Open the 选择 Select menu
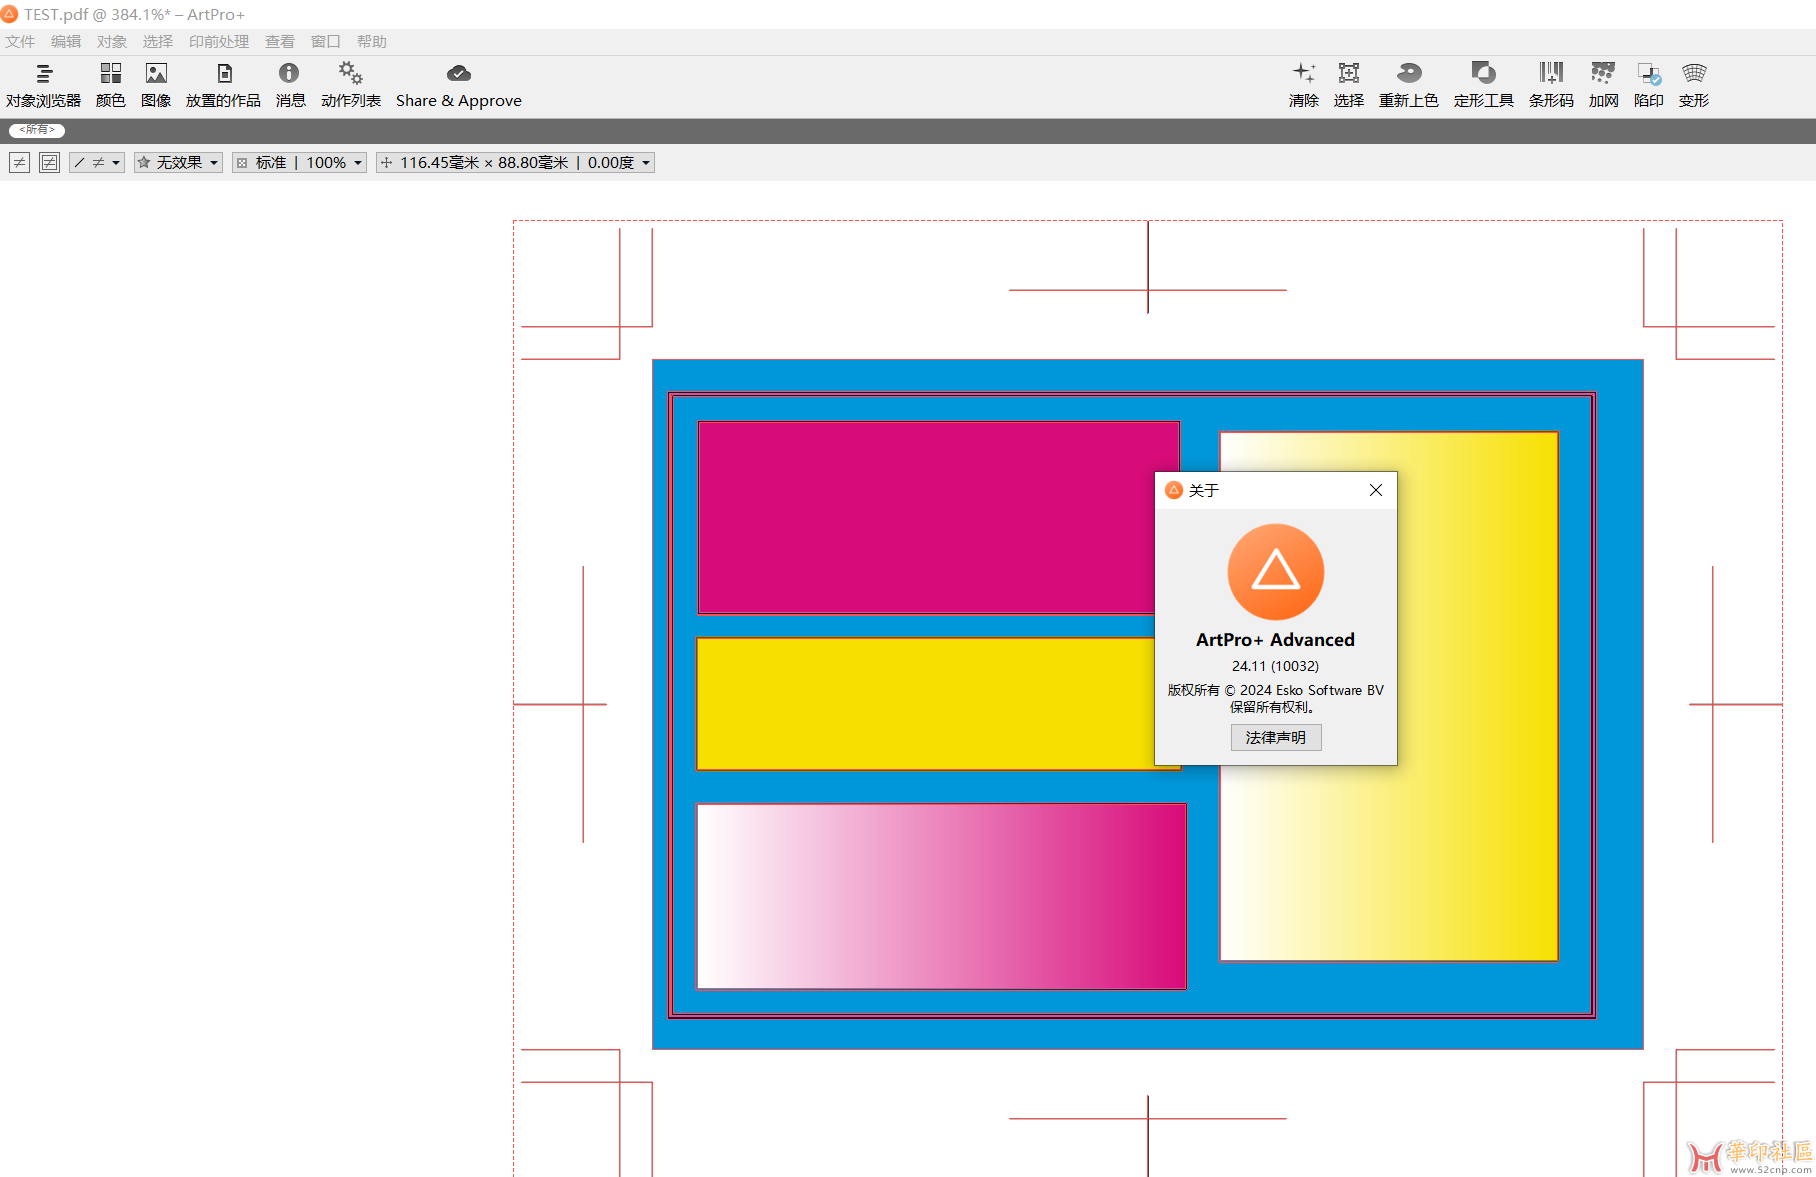 click(158, 42)
